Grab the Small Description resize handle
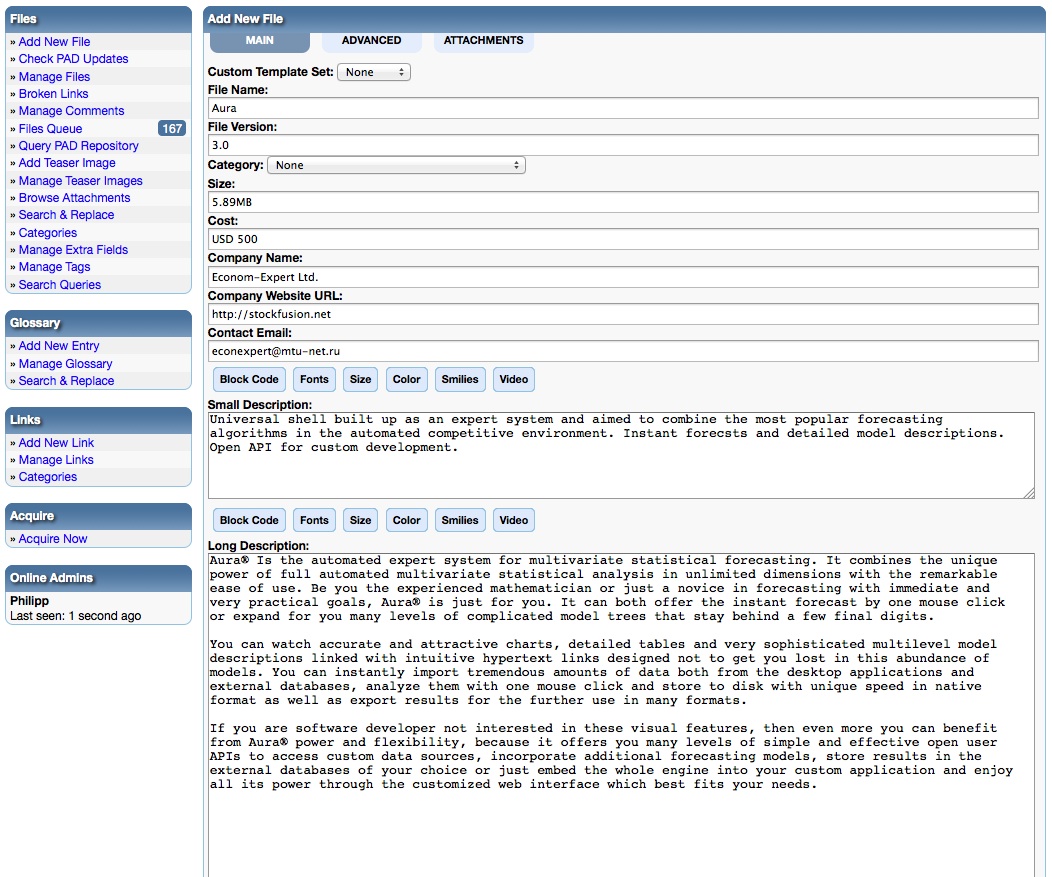The height and width of the screenshot is (877, 1052). tap(1029, 493)
